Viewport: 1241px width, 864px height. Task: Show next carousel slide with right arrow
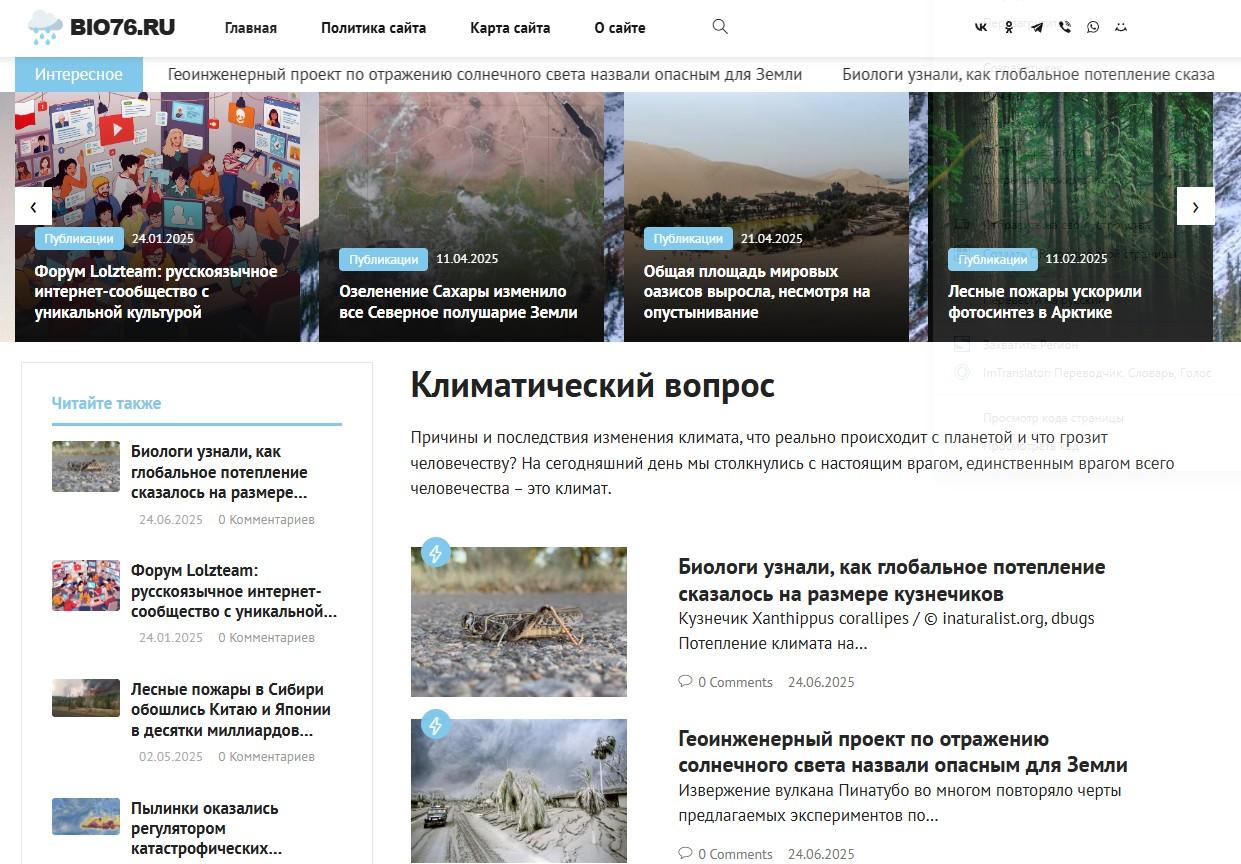1195,206
